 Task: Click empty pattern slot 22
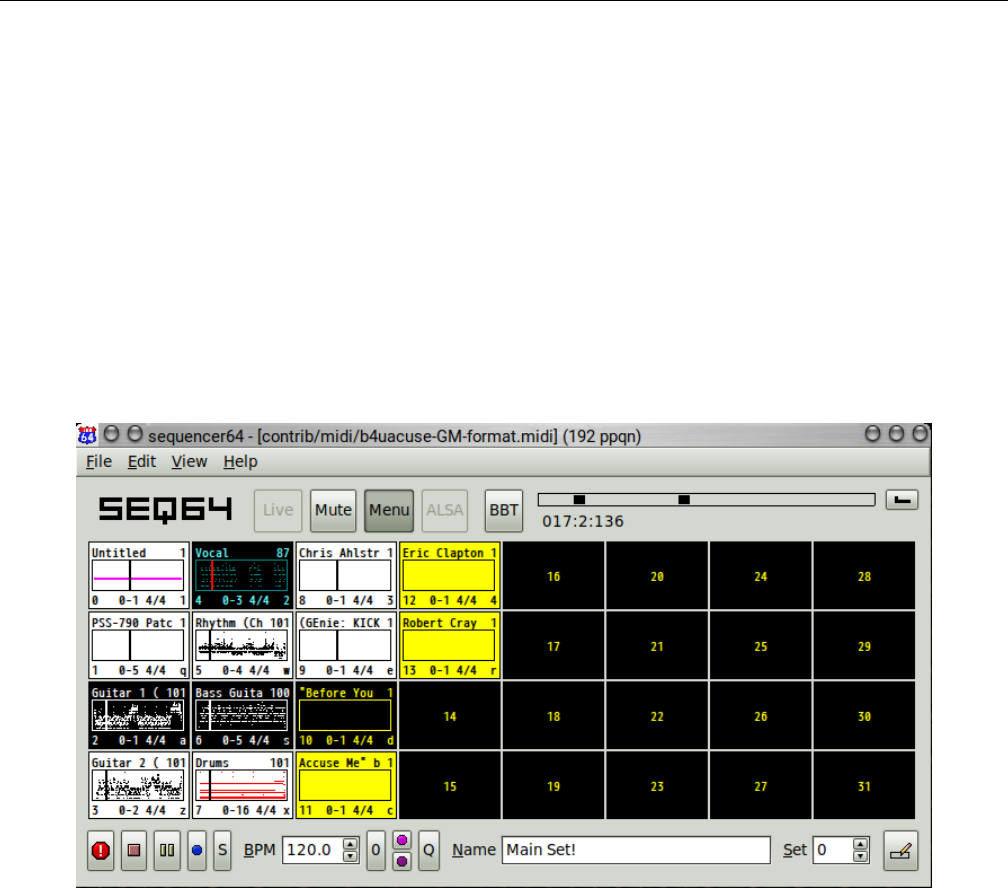657,716
